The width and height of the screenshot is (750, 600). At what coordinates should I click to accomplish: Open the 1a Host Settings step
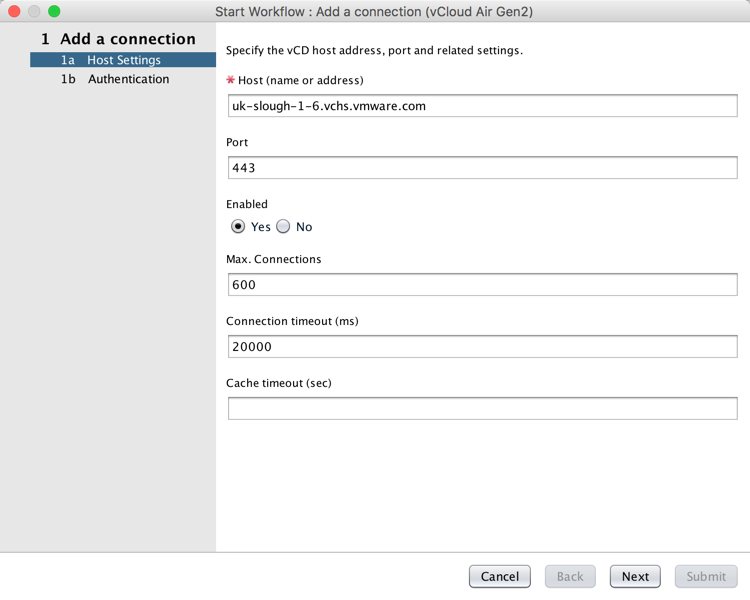[x=123, y=60]
